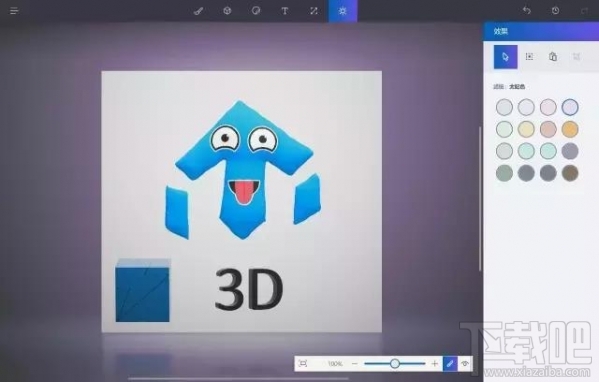Activate the blue pencil edit-mode button
This screenshot has width=599, height=382.
(x=450, y=364)
